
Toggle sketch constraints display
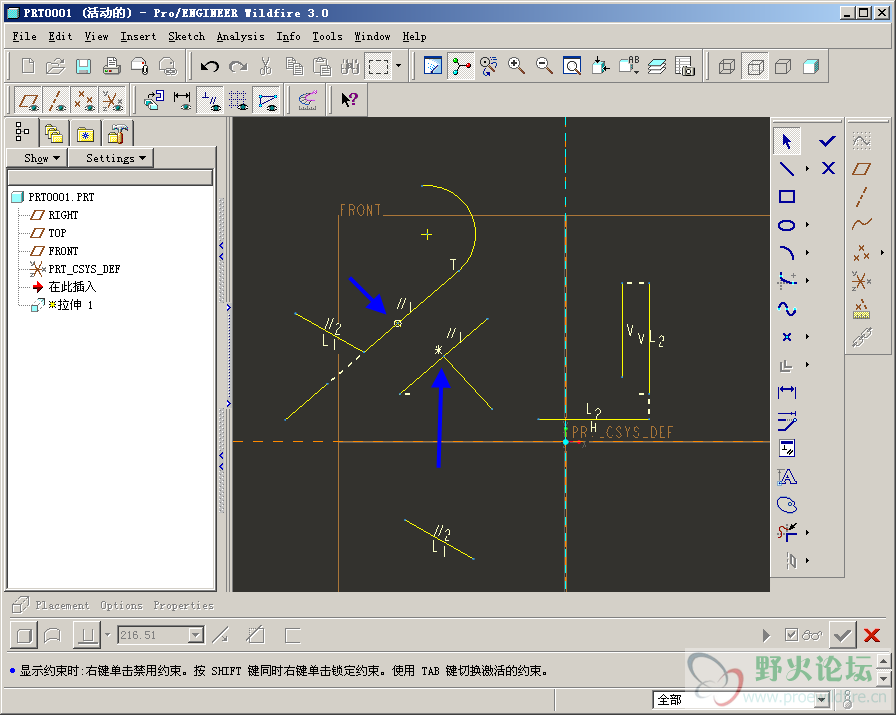[x=210, y=101]
